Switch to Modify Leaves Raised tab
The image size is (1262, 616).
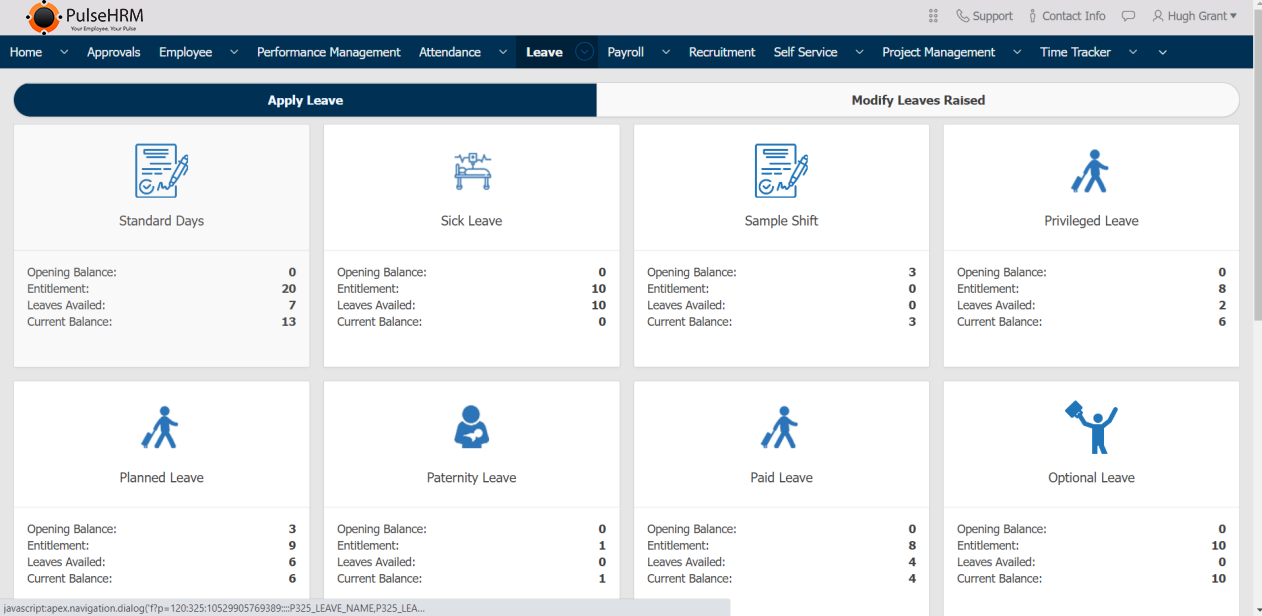(x=918, y=100)
